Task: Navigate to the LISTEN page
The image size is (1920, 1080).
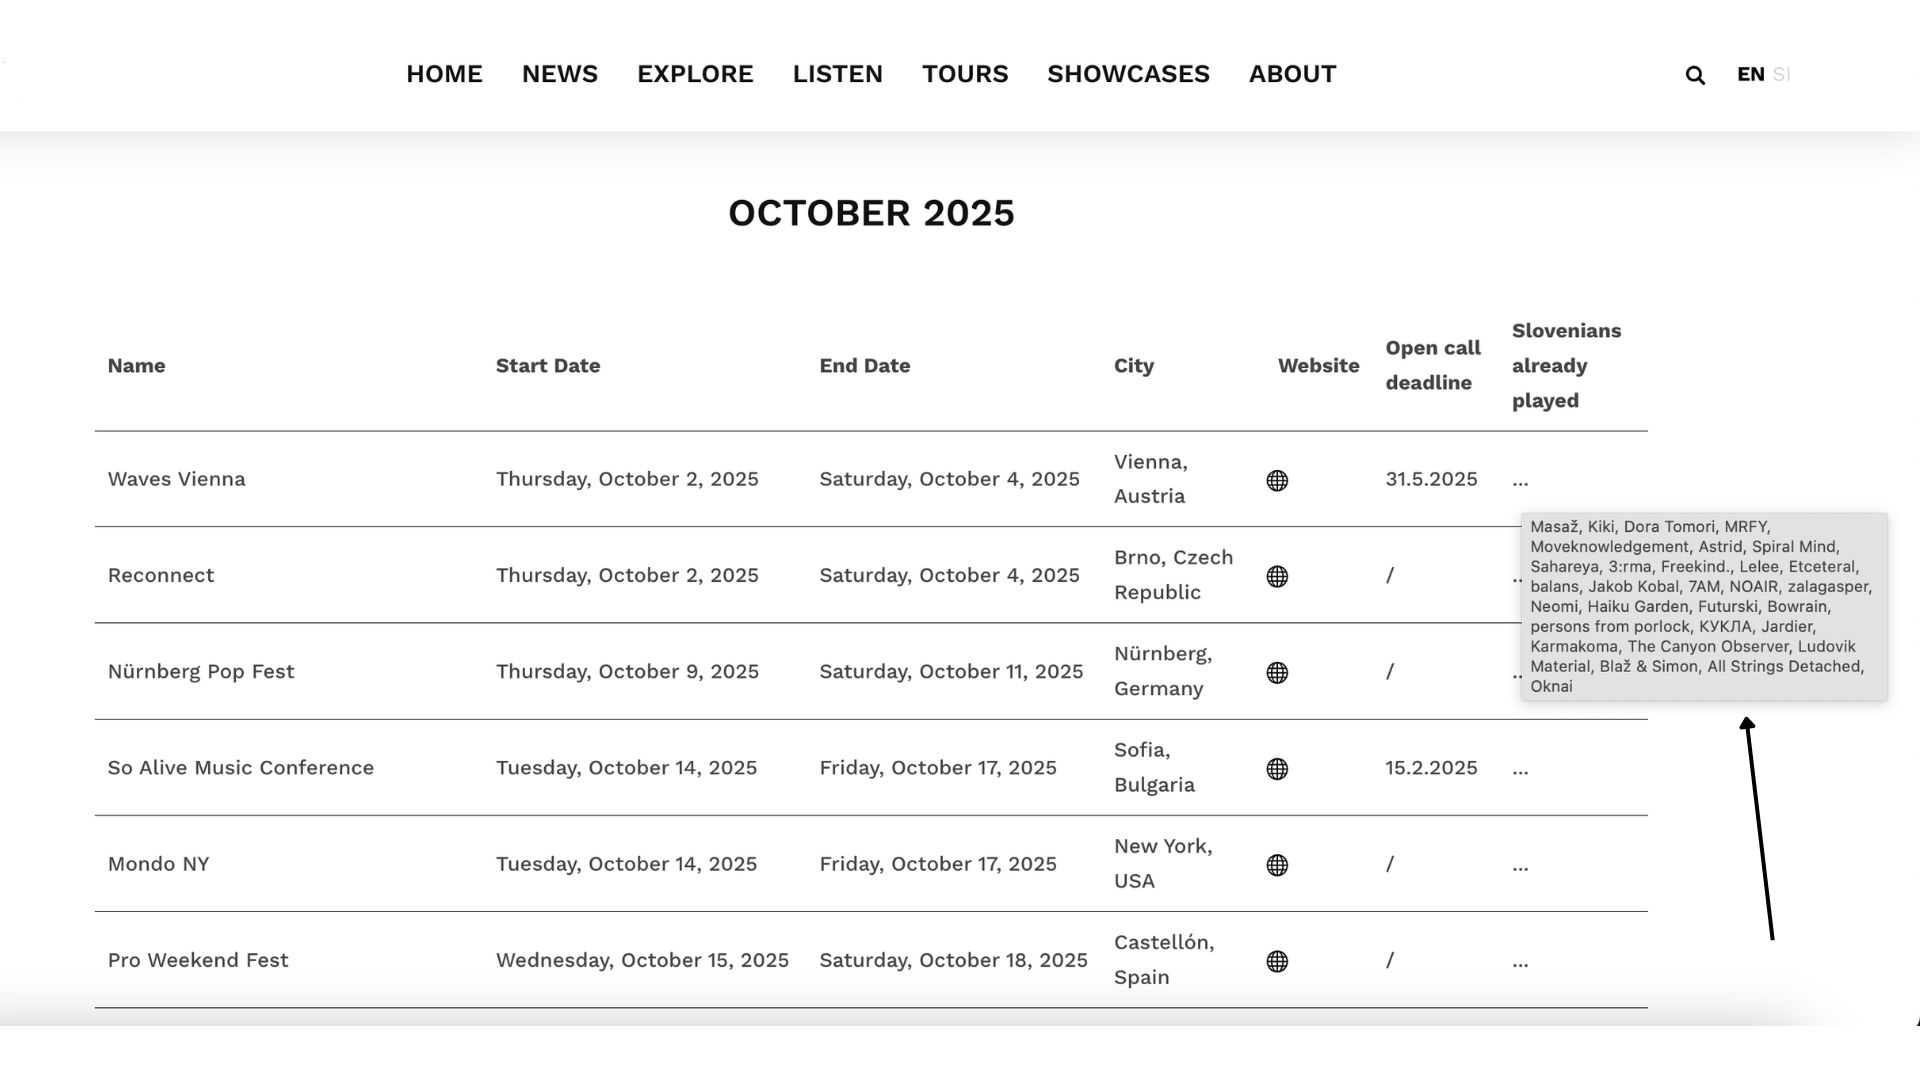Action: click(838, 74)
